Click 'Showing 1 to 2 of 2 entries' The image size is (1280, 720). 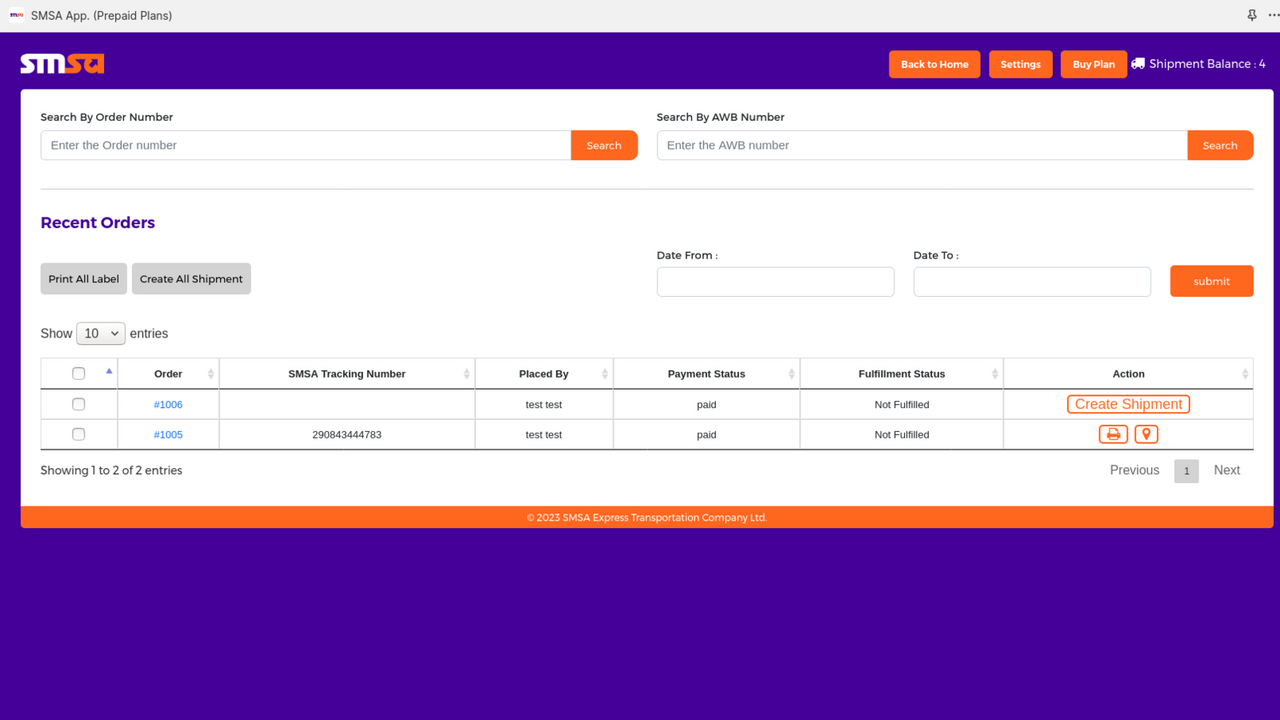(111, 470)
